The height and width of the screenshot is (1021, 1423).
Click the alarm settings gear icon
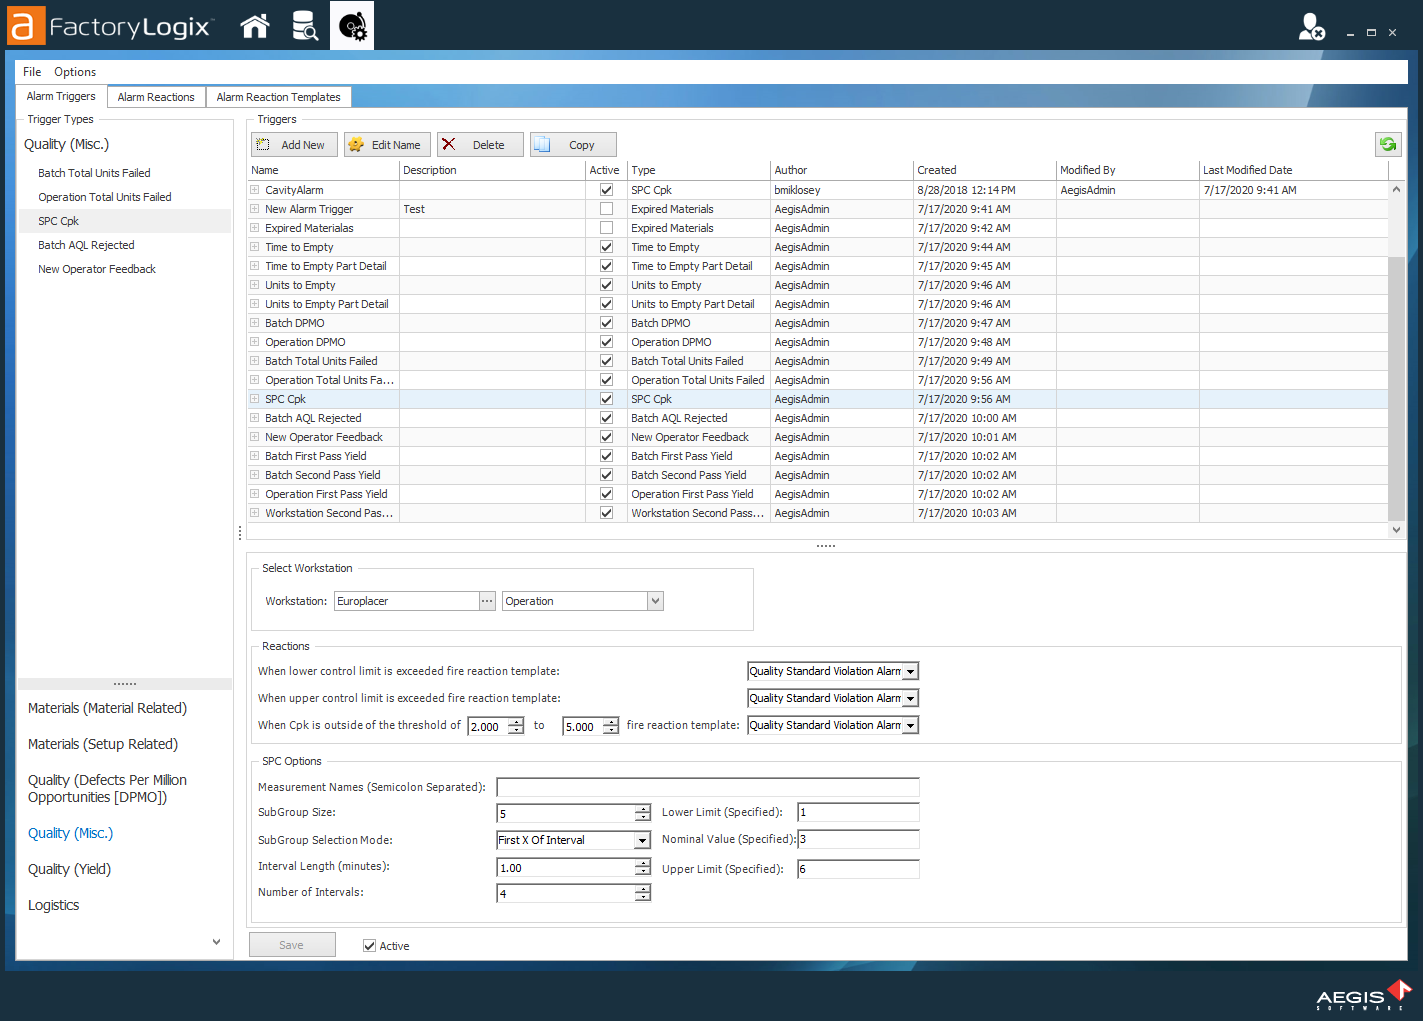click(x=352, y=26)
